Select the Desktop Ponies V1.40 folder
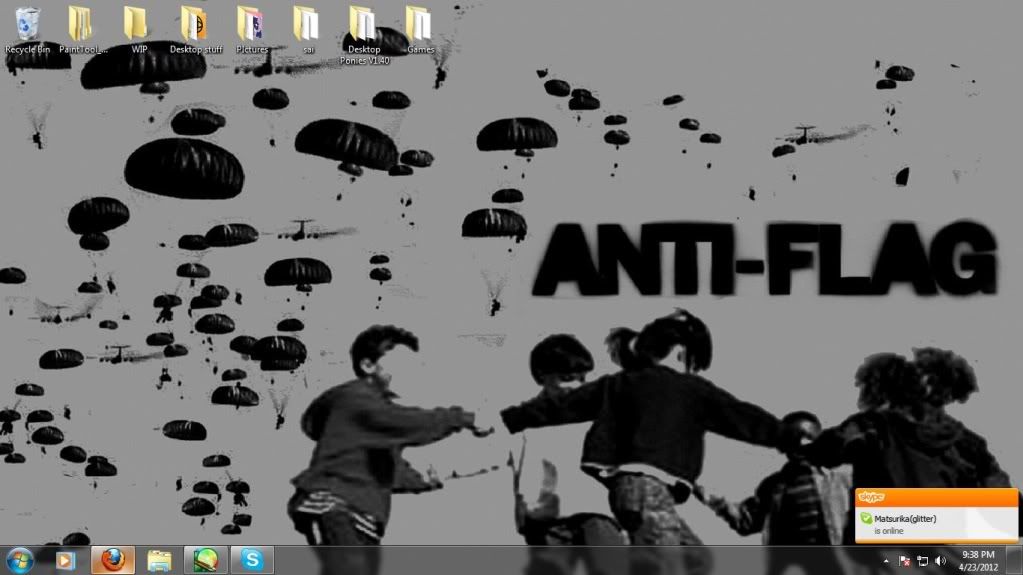 coord(364,36)
